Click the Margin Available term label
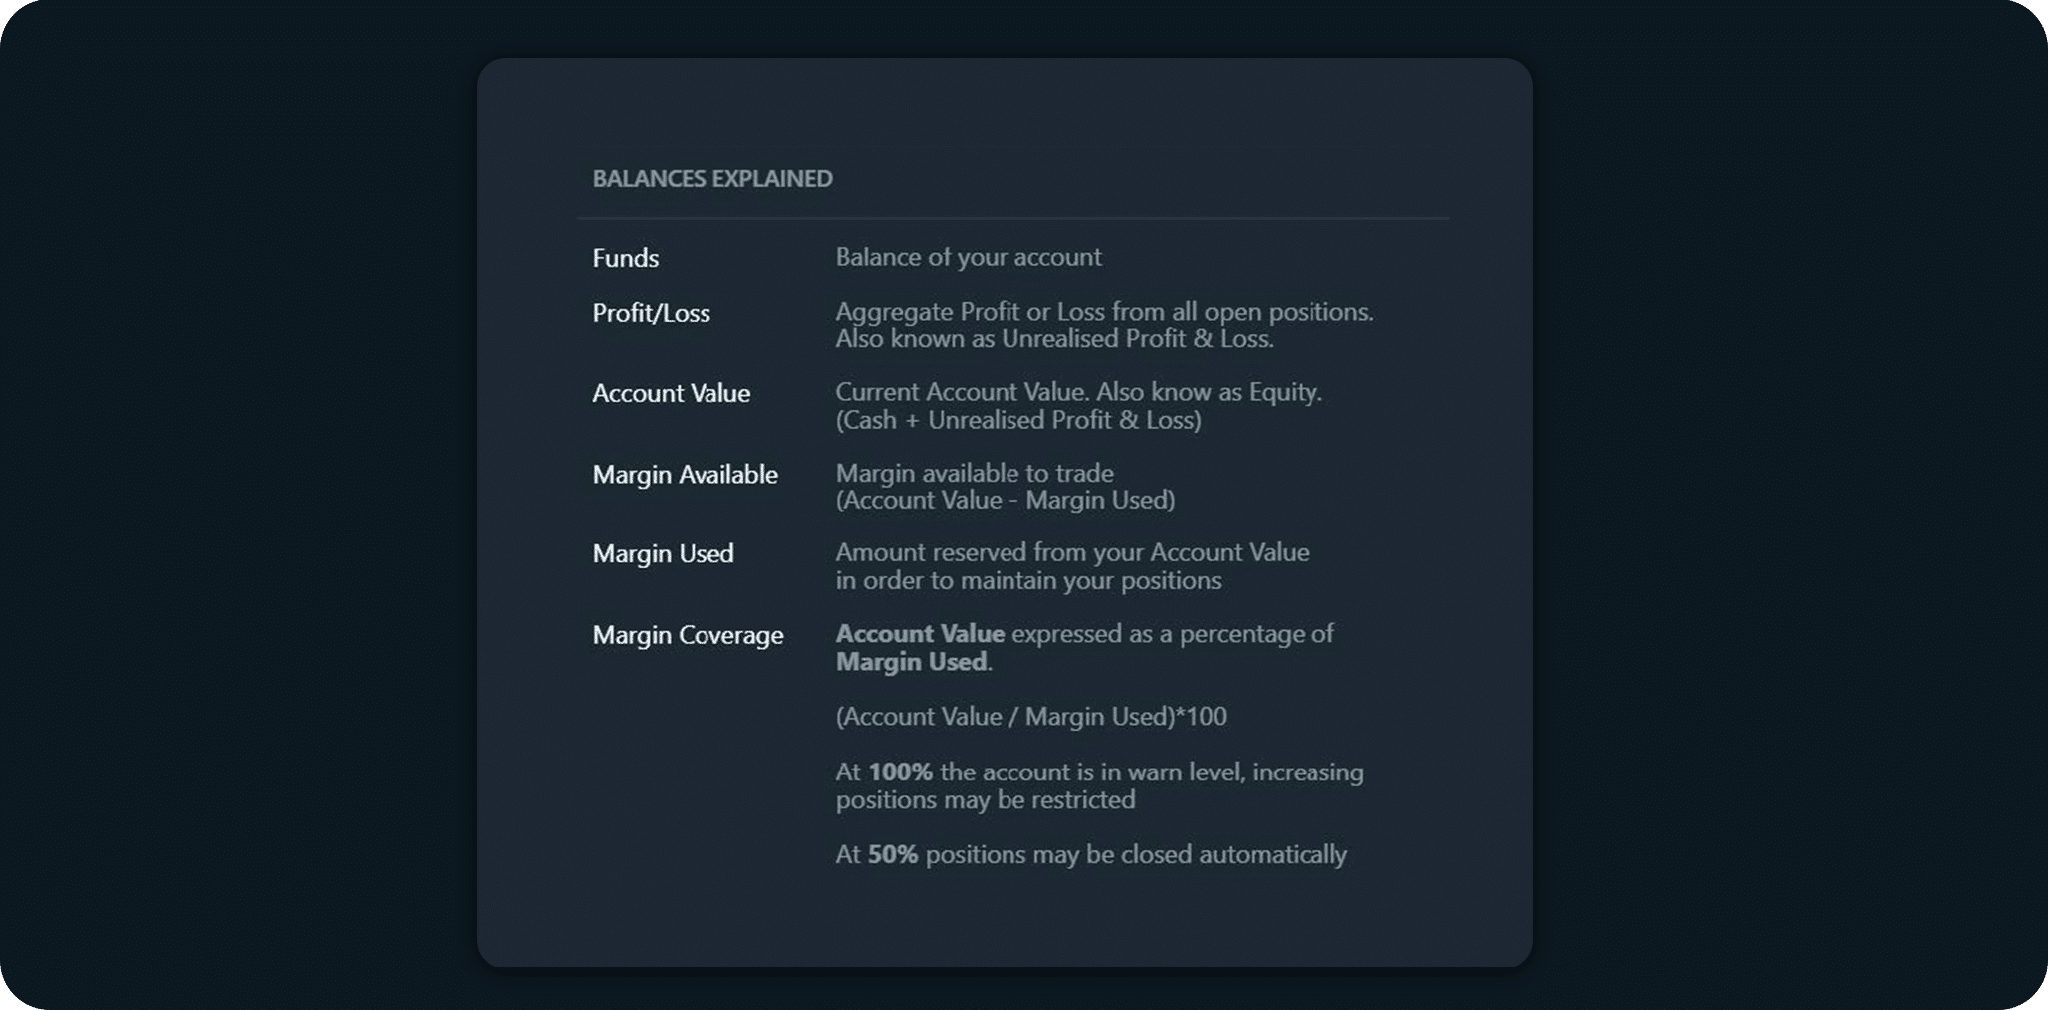Screen dimensions: 2048x1010 (685, 474)
